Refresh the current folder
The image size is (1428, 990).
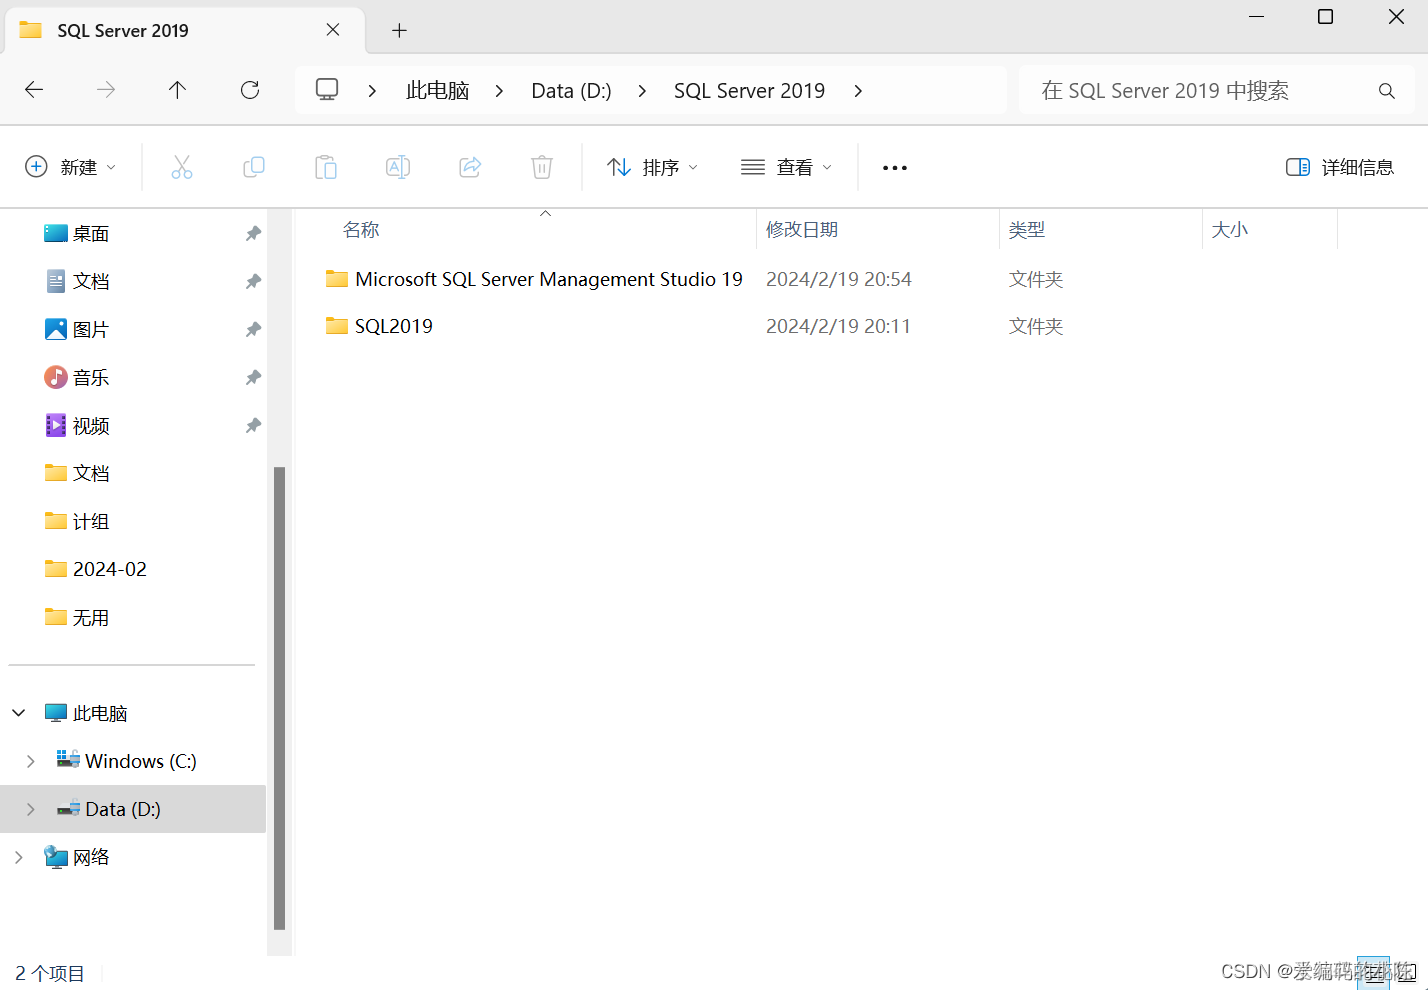(250, 90)
